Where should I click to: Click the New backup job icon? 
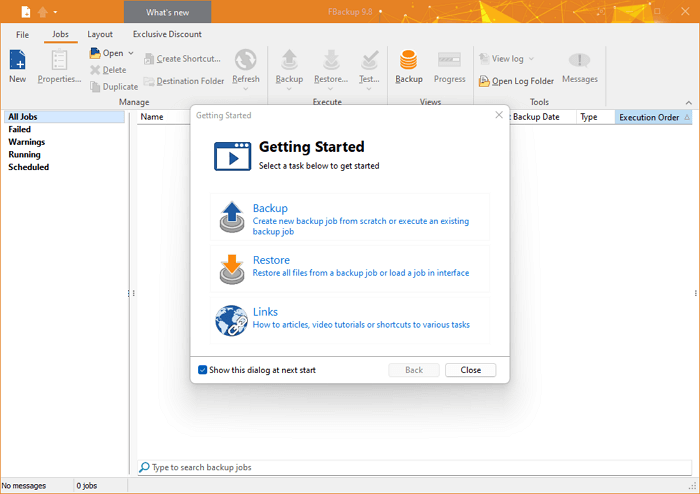[x=17, y=61]
